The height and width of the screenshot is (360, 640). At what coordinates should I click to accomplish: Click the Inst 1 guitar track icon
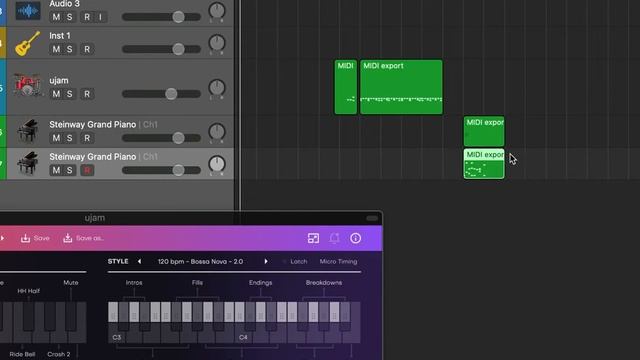27,43
